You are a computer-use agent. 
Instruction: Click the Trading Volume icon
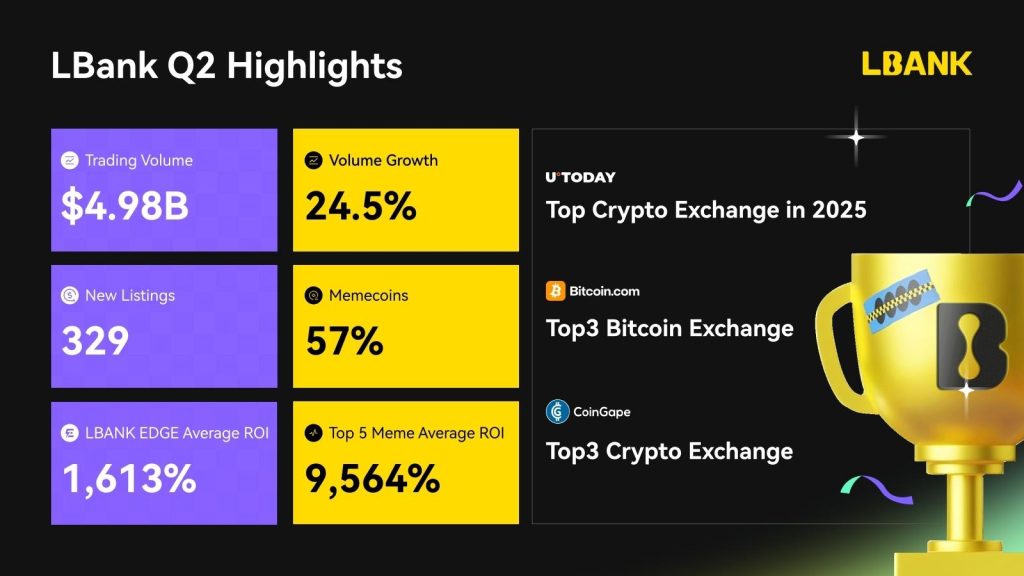70,161
